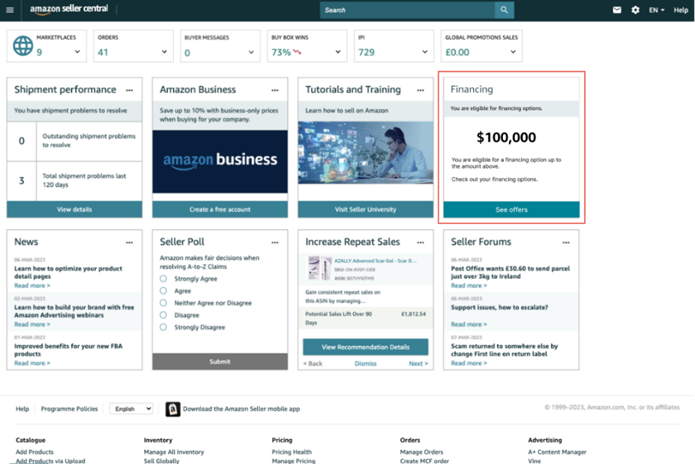This screenshot has width=695, height=464.
Task: Click the Marketplaces globe icon
Action: (x=23, y=46)
